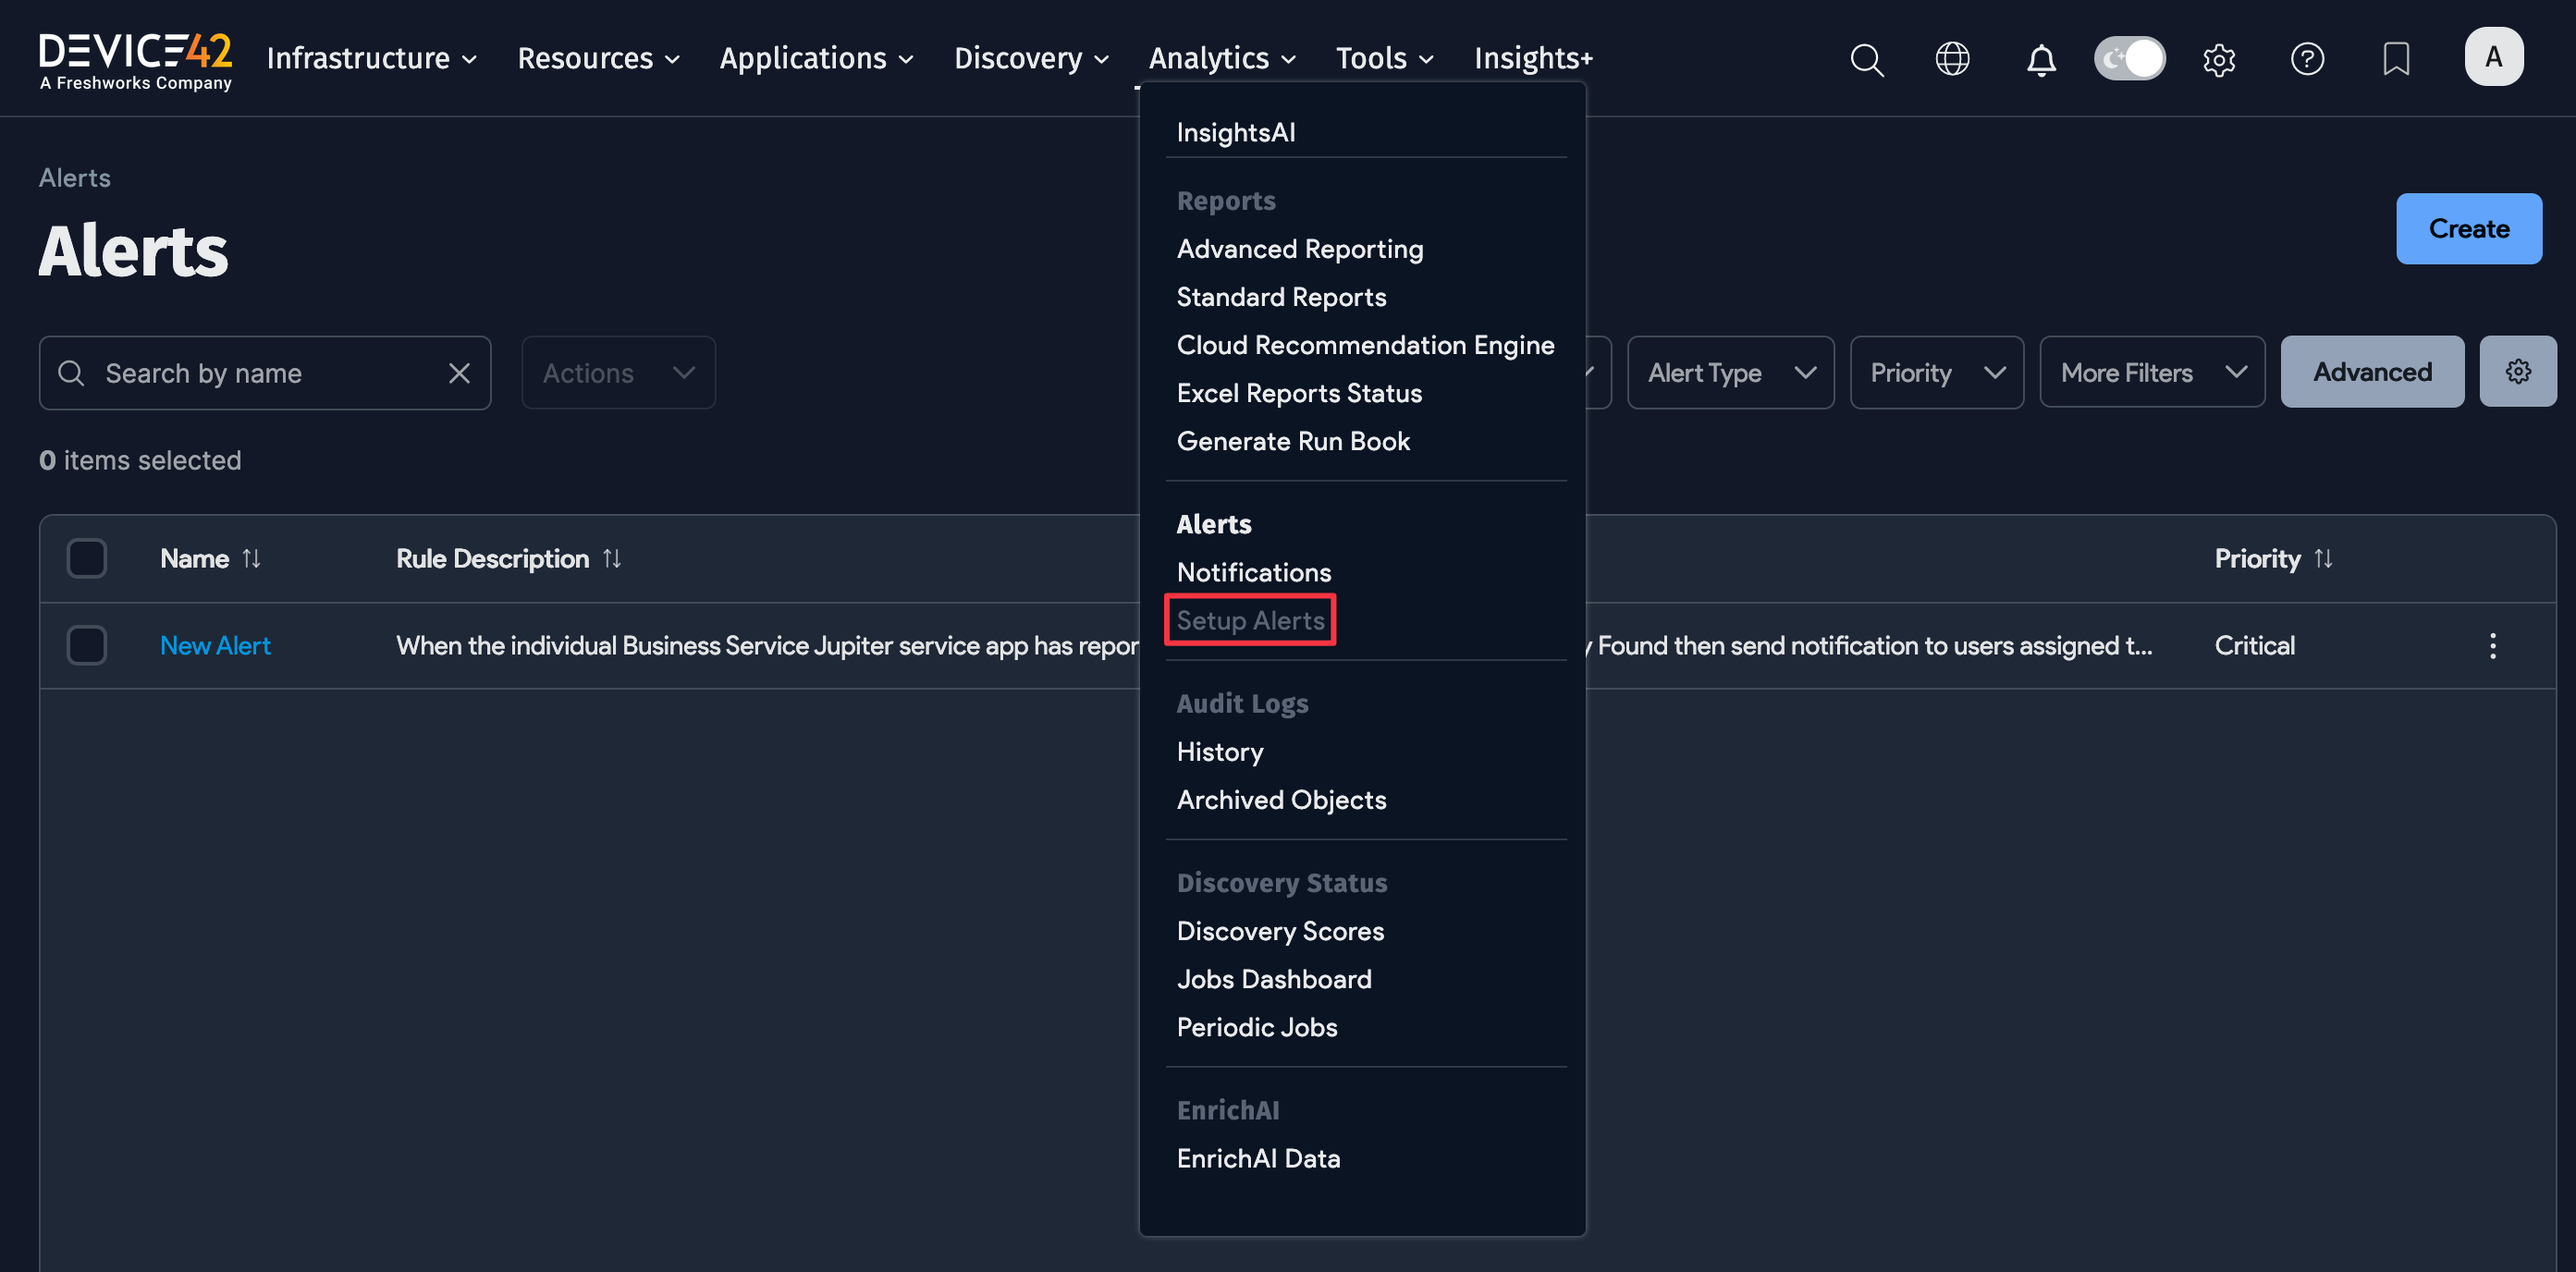Open the New Alert link
2576x1272 pixels.
[x=215, y=645]
